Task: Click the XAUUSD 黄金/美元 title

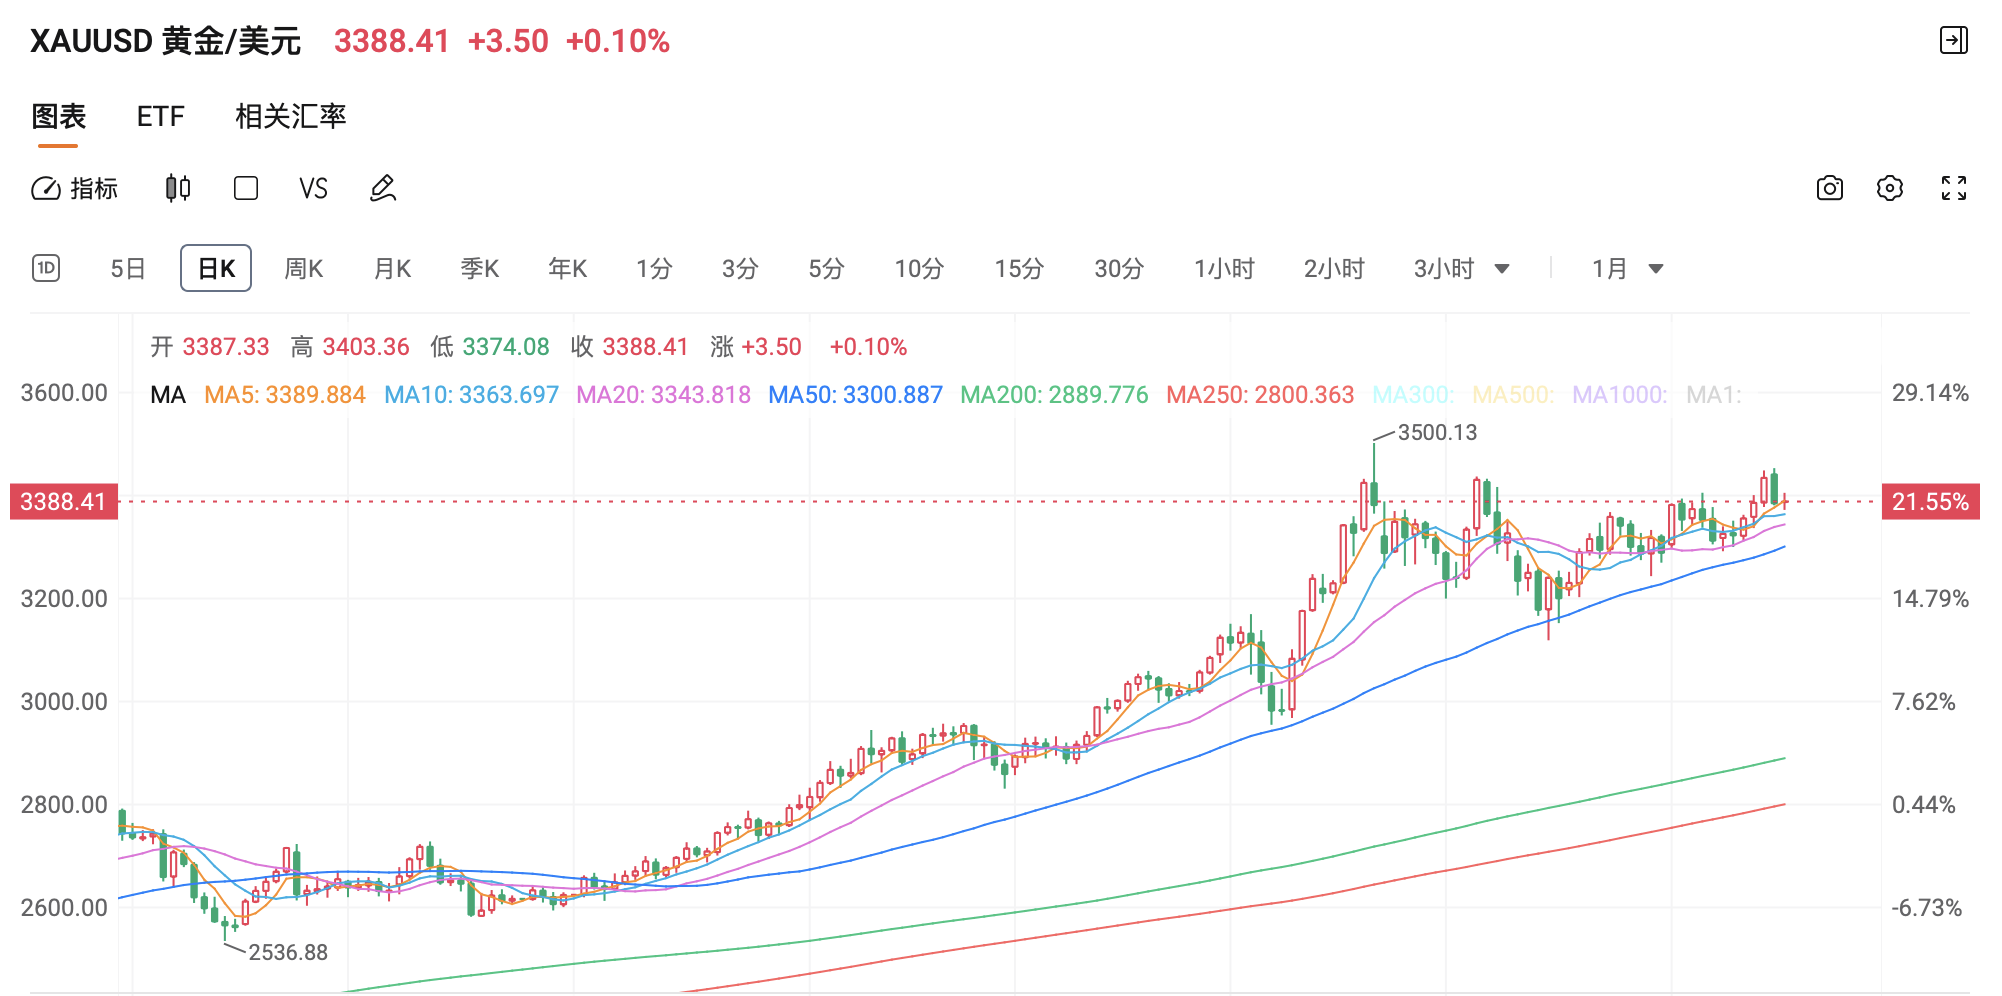Action: [x=165, y=41]
